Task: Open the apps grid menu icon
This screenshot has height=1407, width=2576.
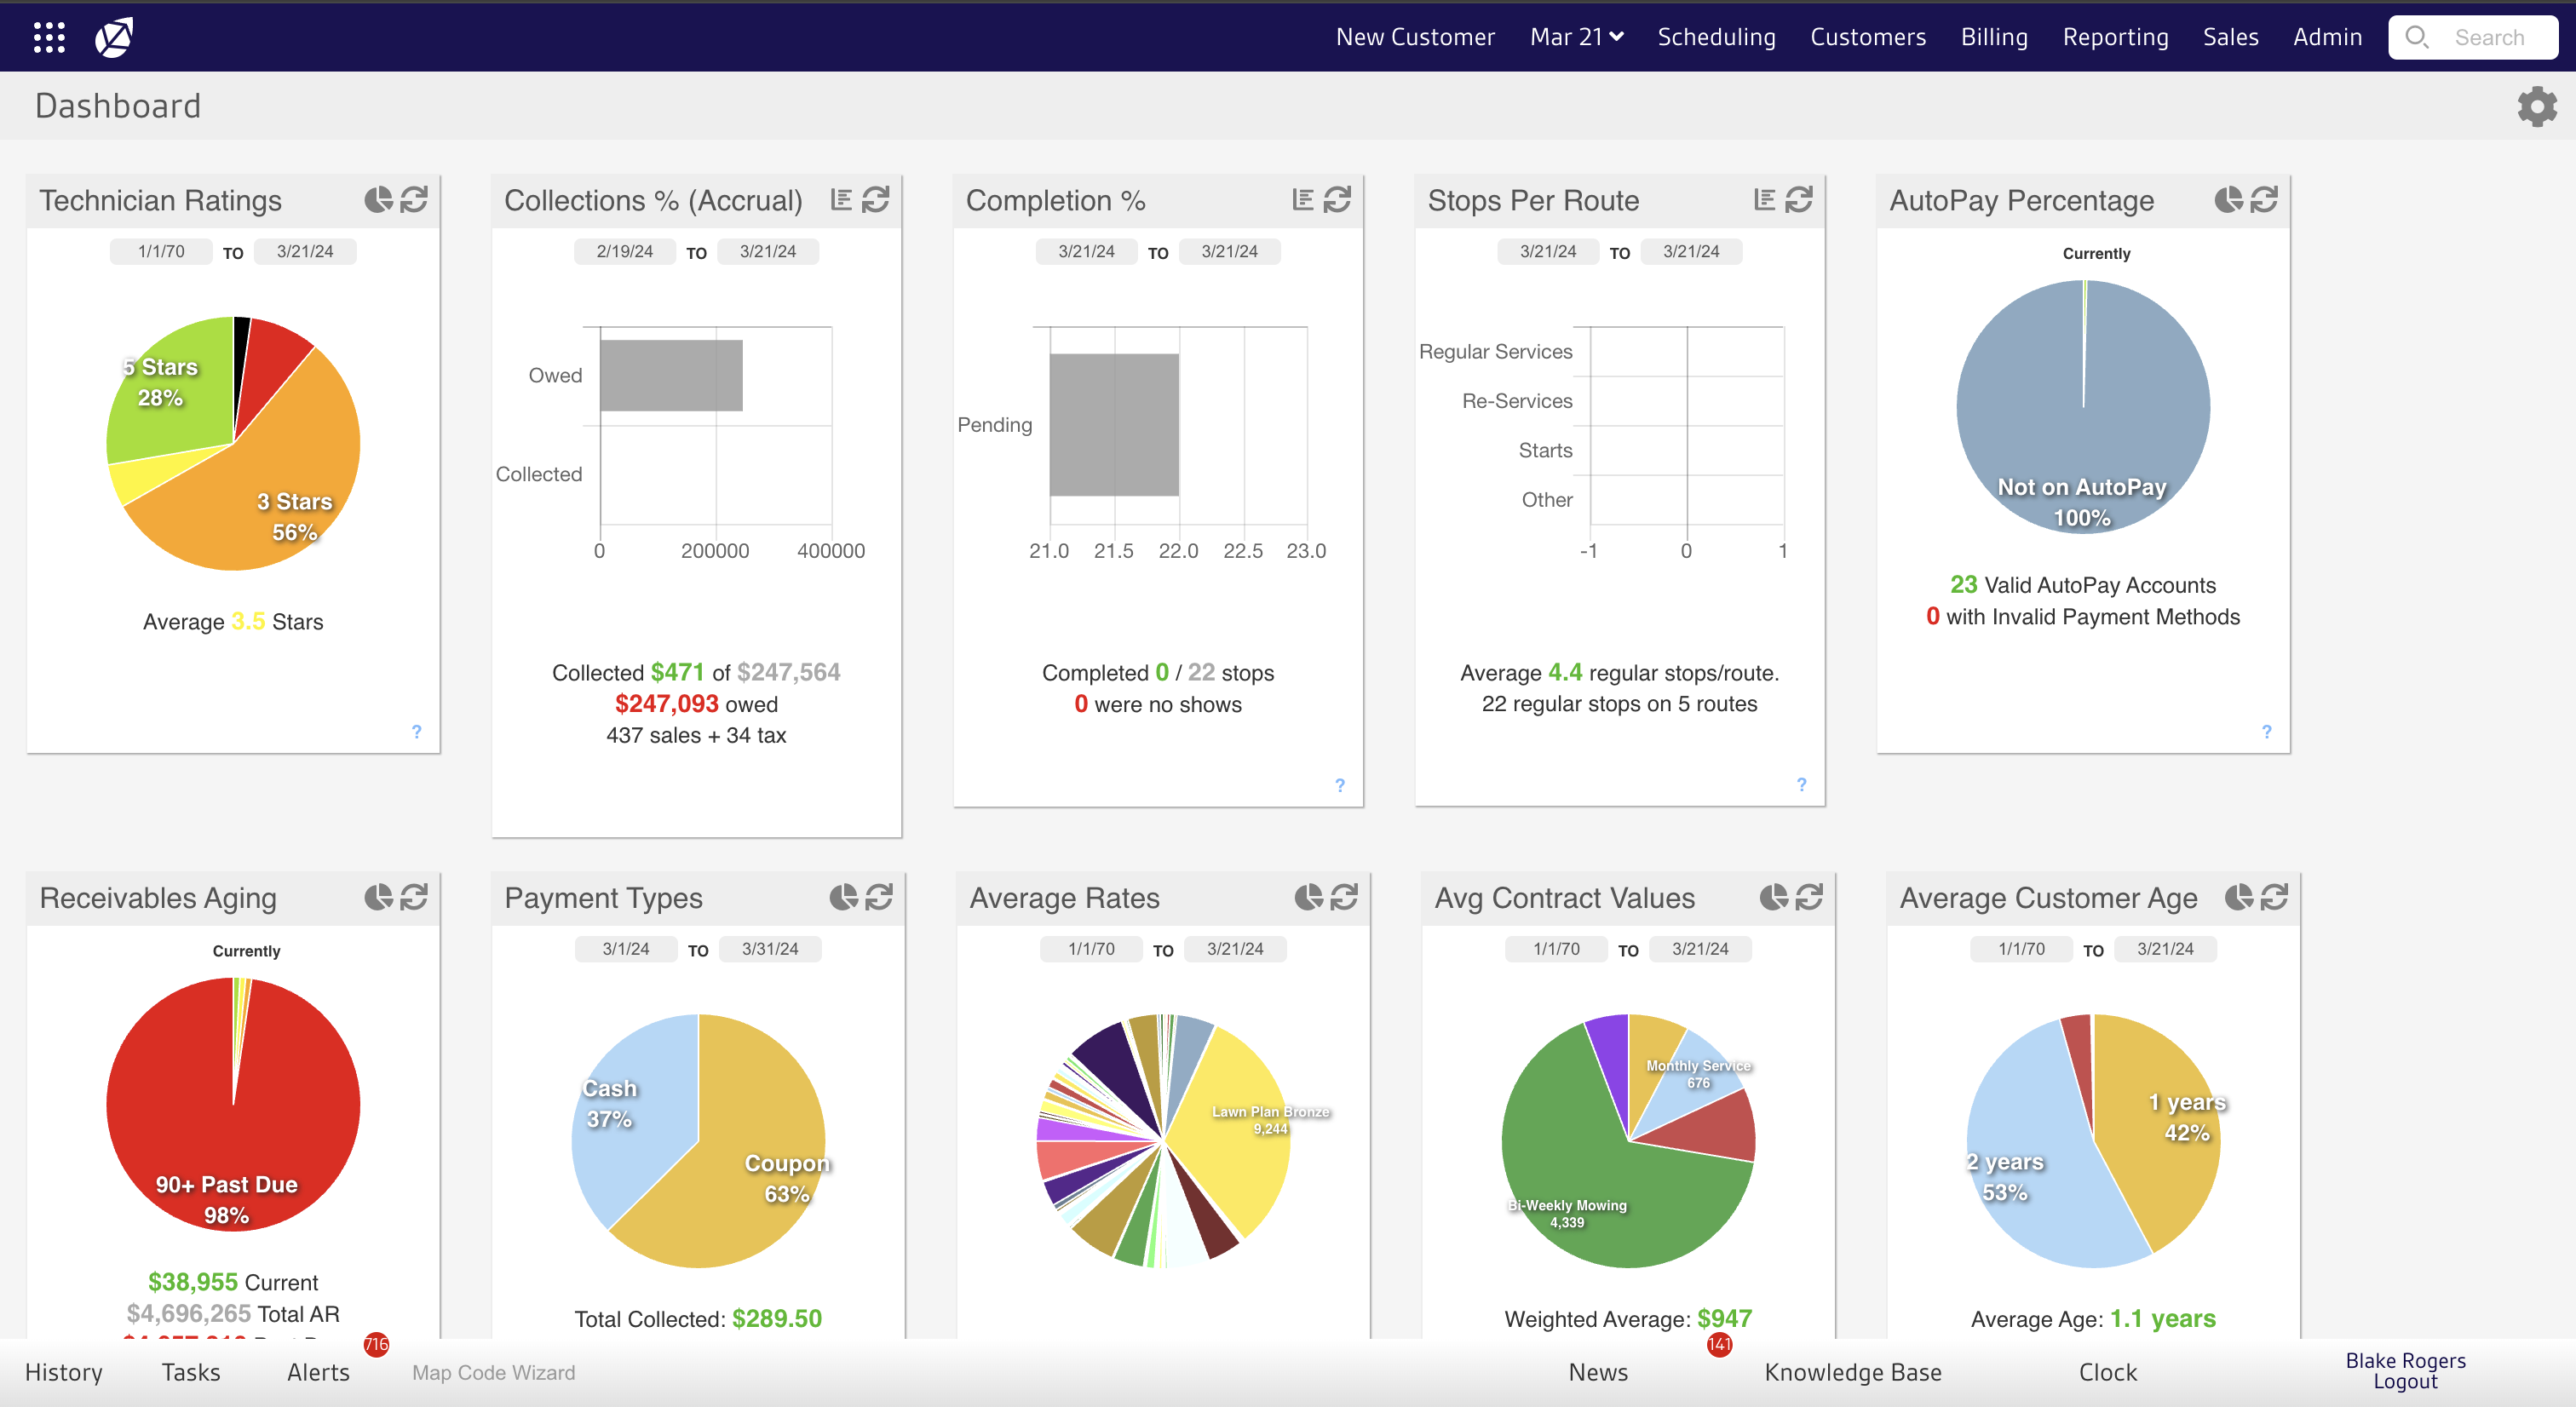Action: [x=49, y=37]
